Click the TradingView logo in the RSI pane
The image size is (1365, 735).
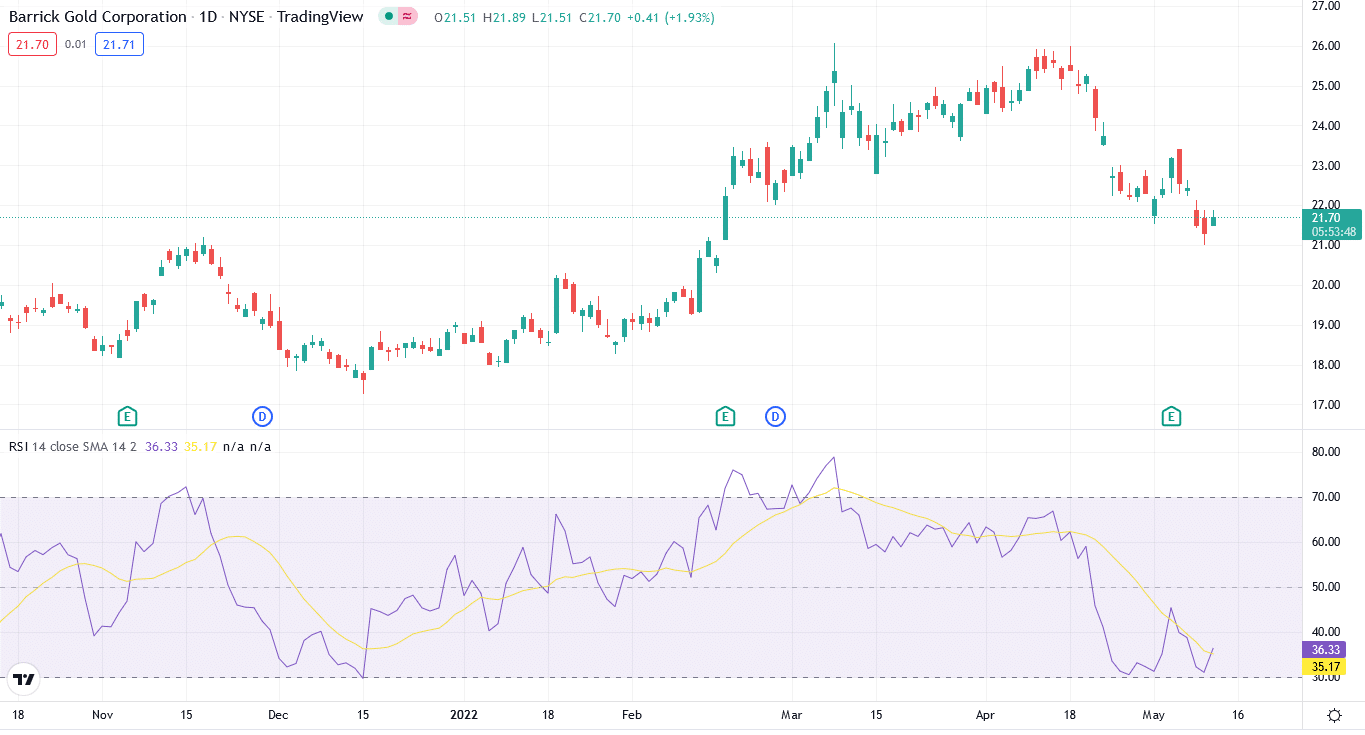pos(24,679)
